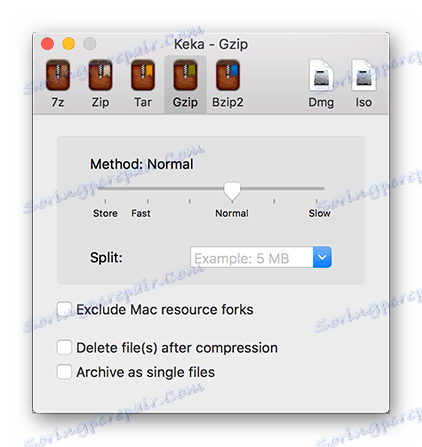The image size is (422, 447).
Task: Click the Normal label under slider
Action: (232, 213)
